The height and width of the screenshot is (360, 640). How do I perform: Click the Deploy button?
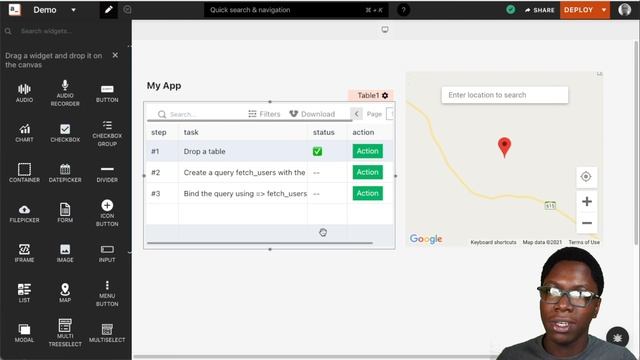[578, 10]
